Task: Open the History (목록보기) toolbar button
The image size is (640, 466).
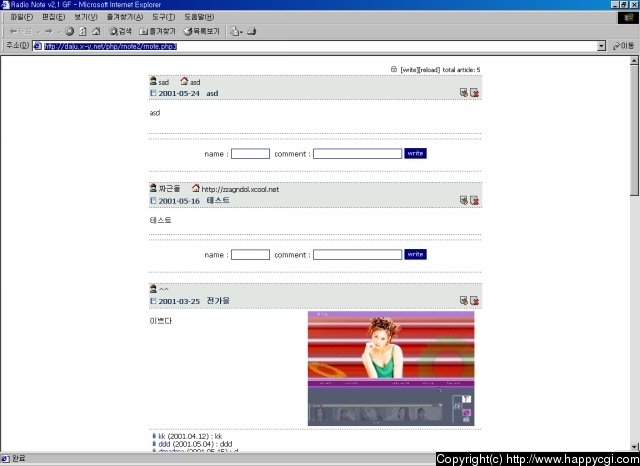Action: click(x=201, y=31)
